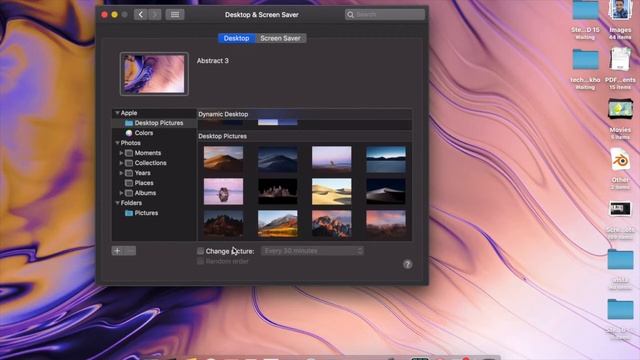Image resolution: width=640 pixels, height=360 pixels.
Task: Click the forward chevron toolbar button
Action: [x=154, y=15]
